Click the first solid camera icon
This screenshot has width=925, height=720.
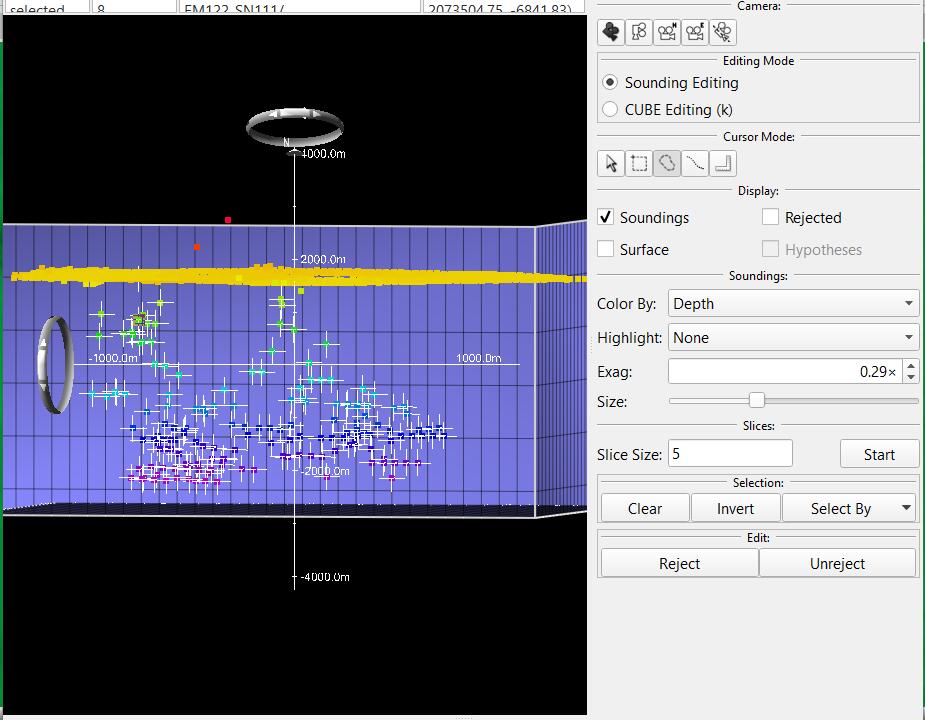[x=611, y=32]
